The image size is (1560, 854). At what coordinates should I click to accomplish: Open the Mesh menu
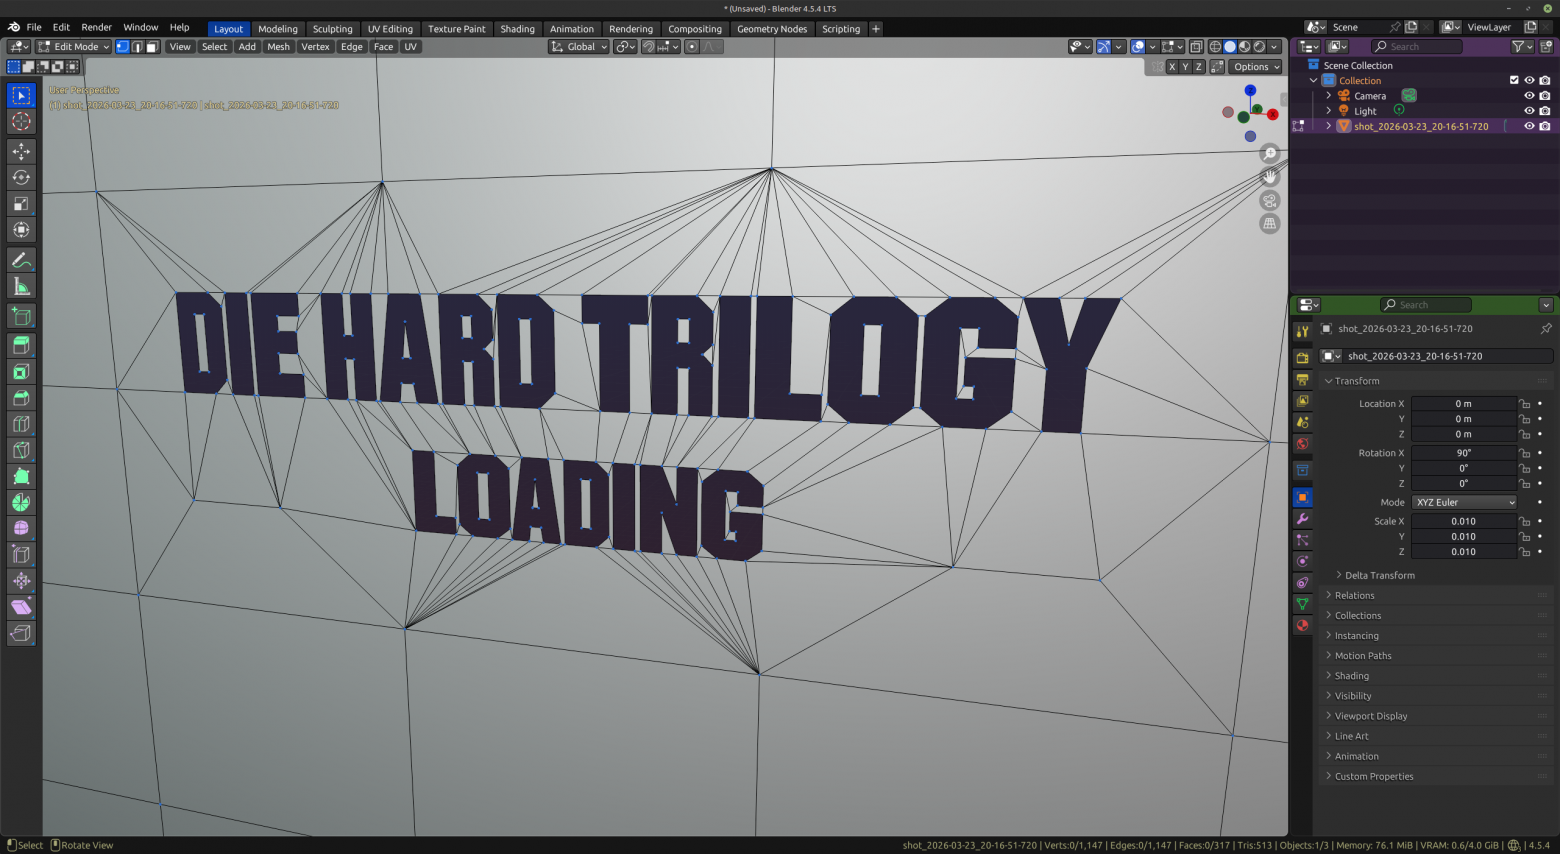pyautogui.click(x=278, y=47)
